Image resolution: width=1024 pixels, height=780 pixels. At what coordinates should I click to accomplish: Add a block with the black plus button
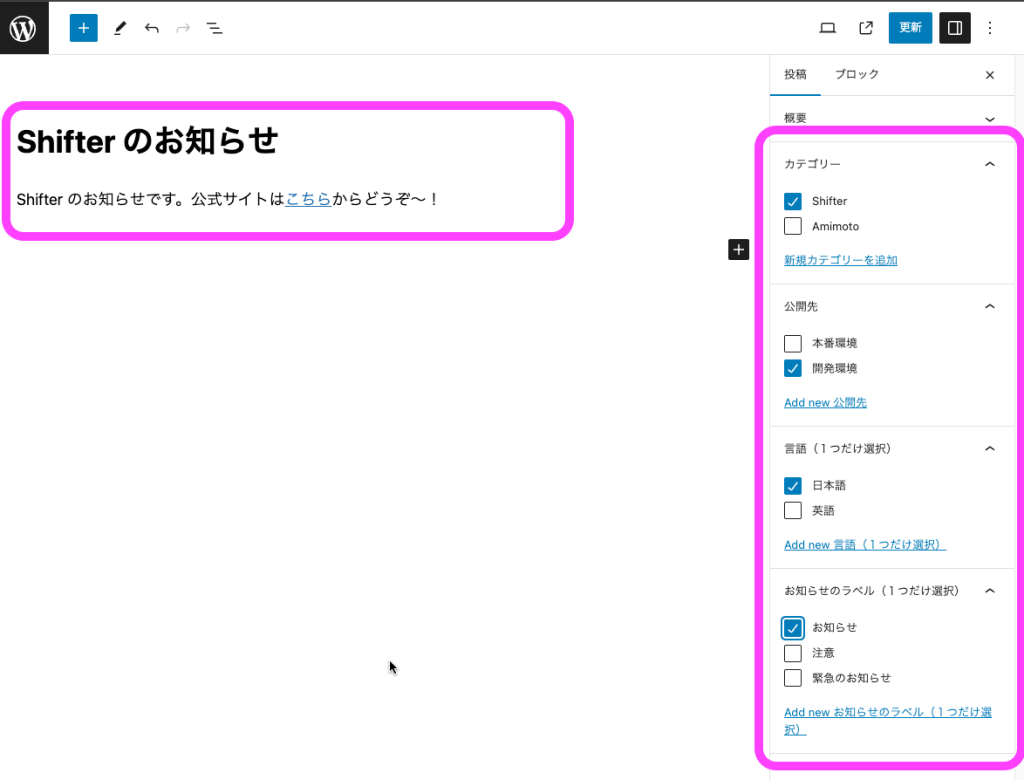tap(739, 250)
